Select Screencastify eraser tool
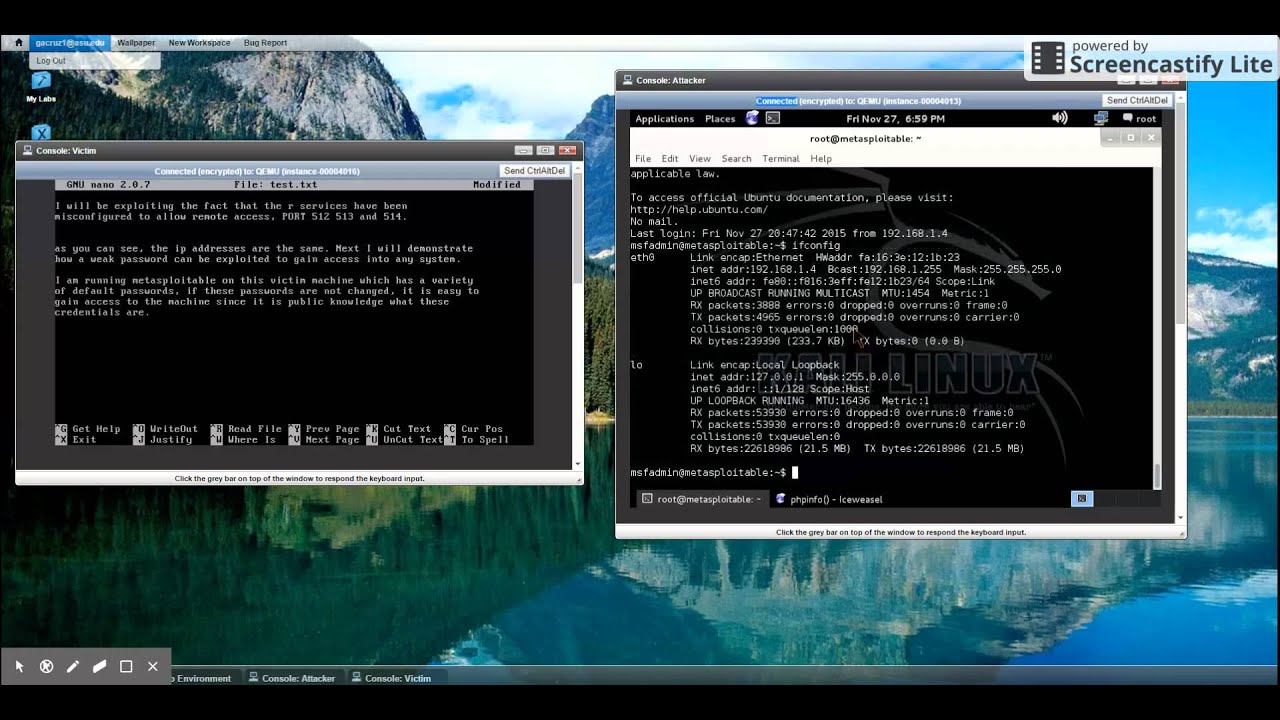 coord(99,666)
